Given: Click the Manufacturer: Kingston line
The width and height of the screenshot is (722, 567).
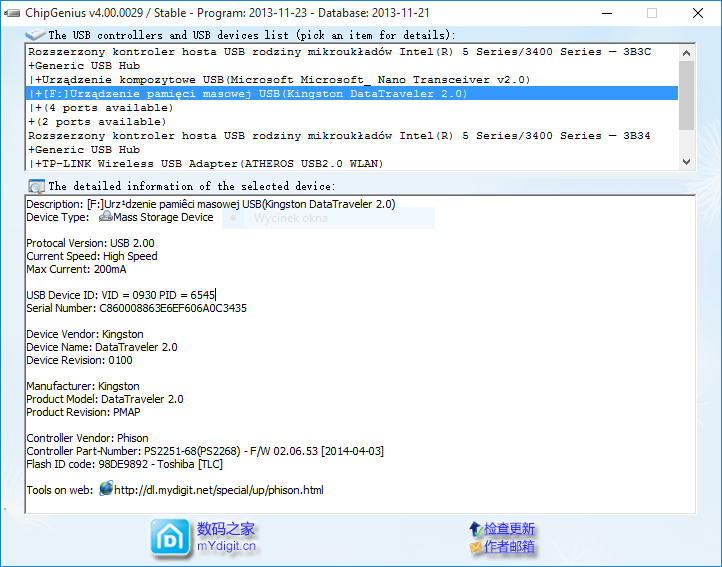Looking at the screenshot, I should click(x=83, y=386).
